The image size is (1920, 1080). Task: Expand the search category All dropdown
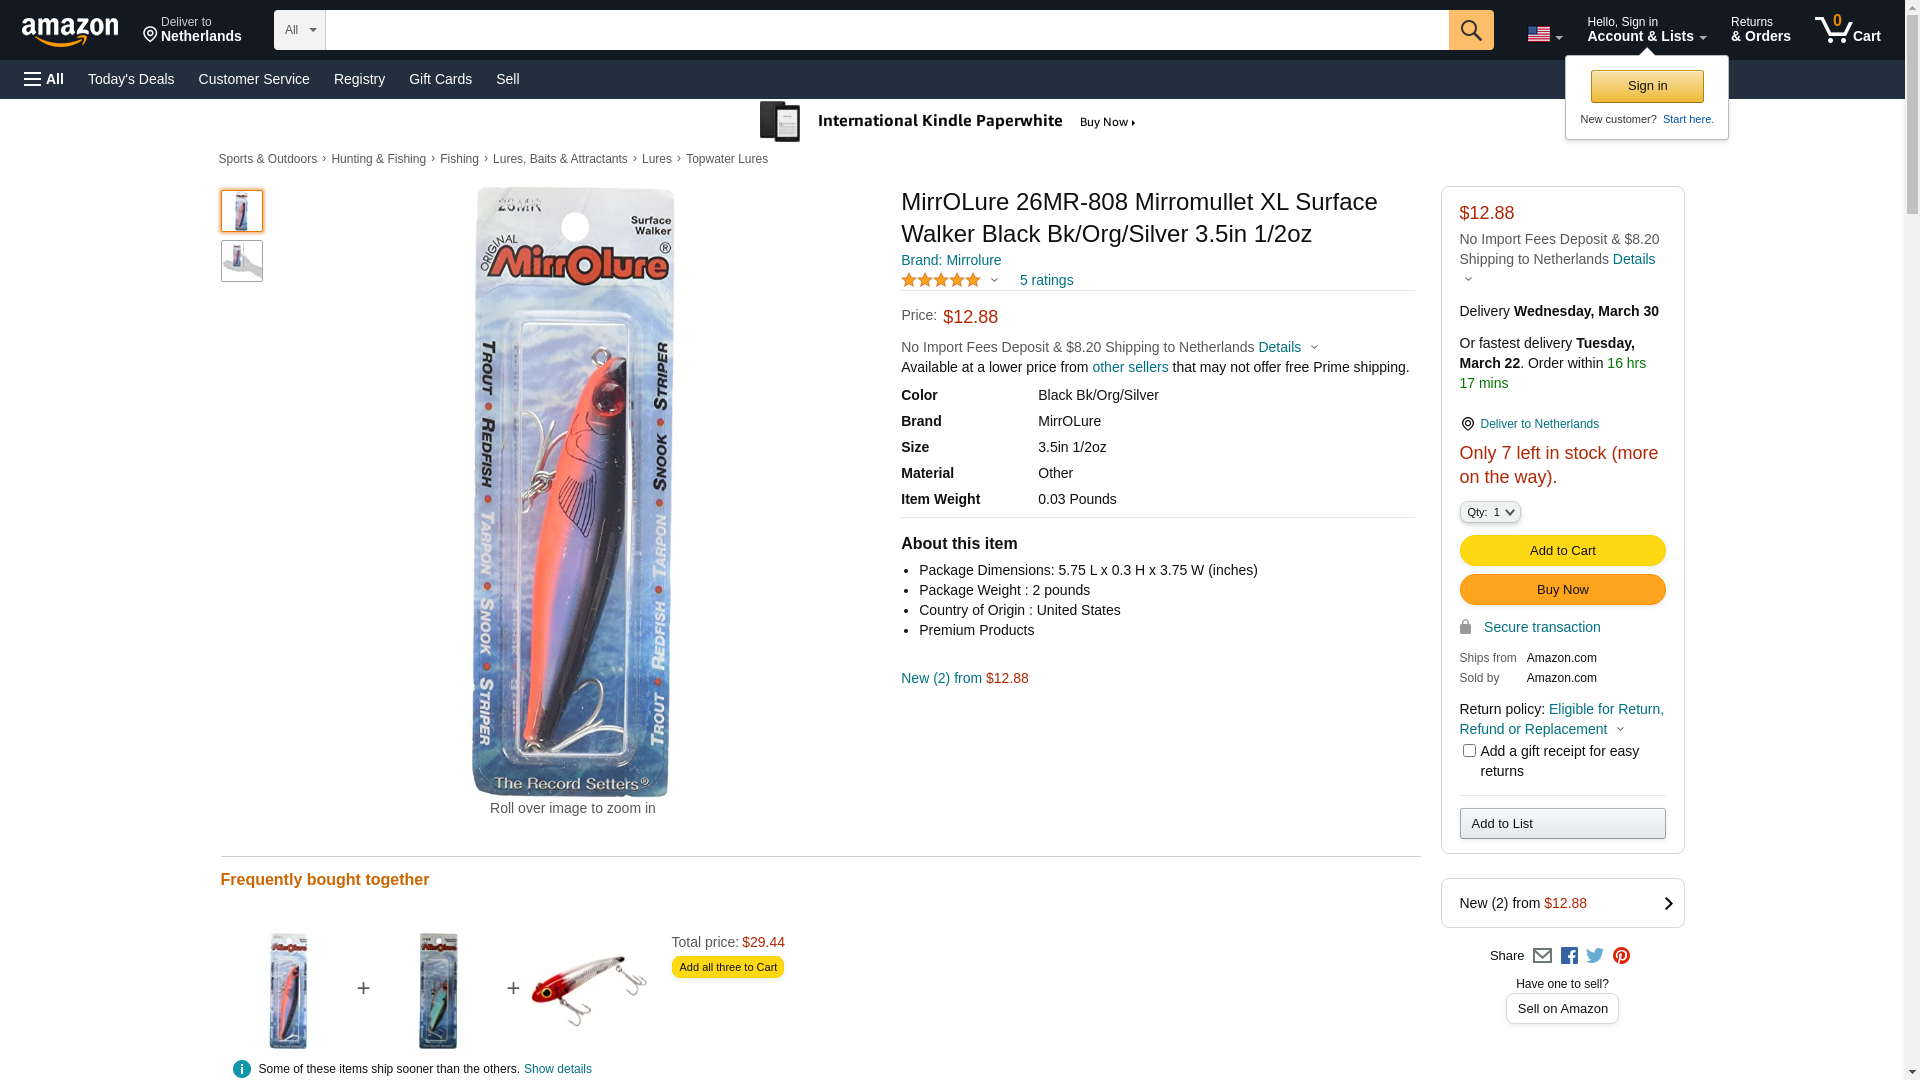click(299, 30)
